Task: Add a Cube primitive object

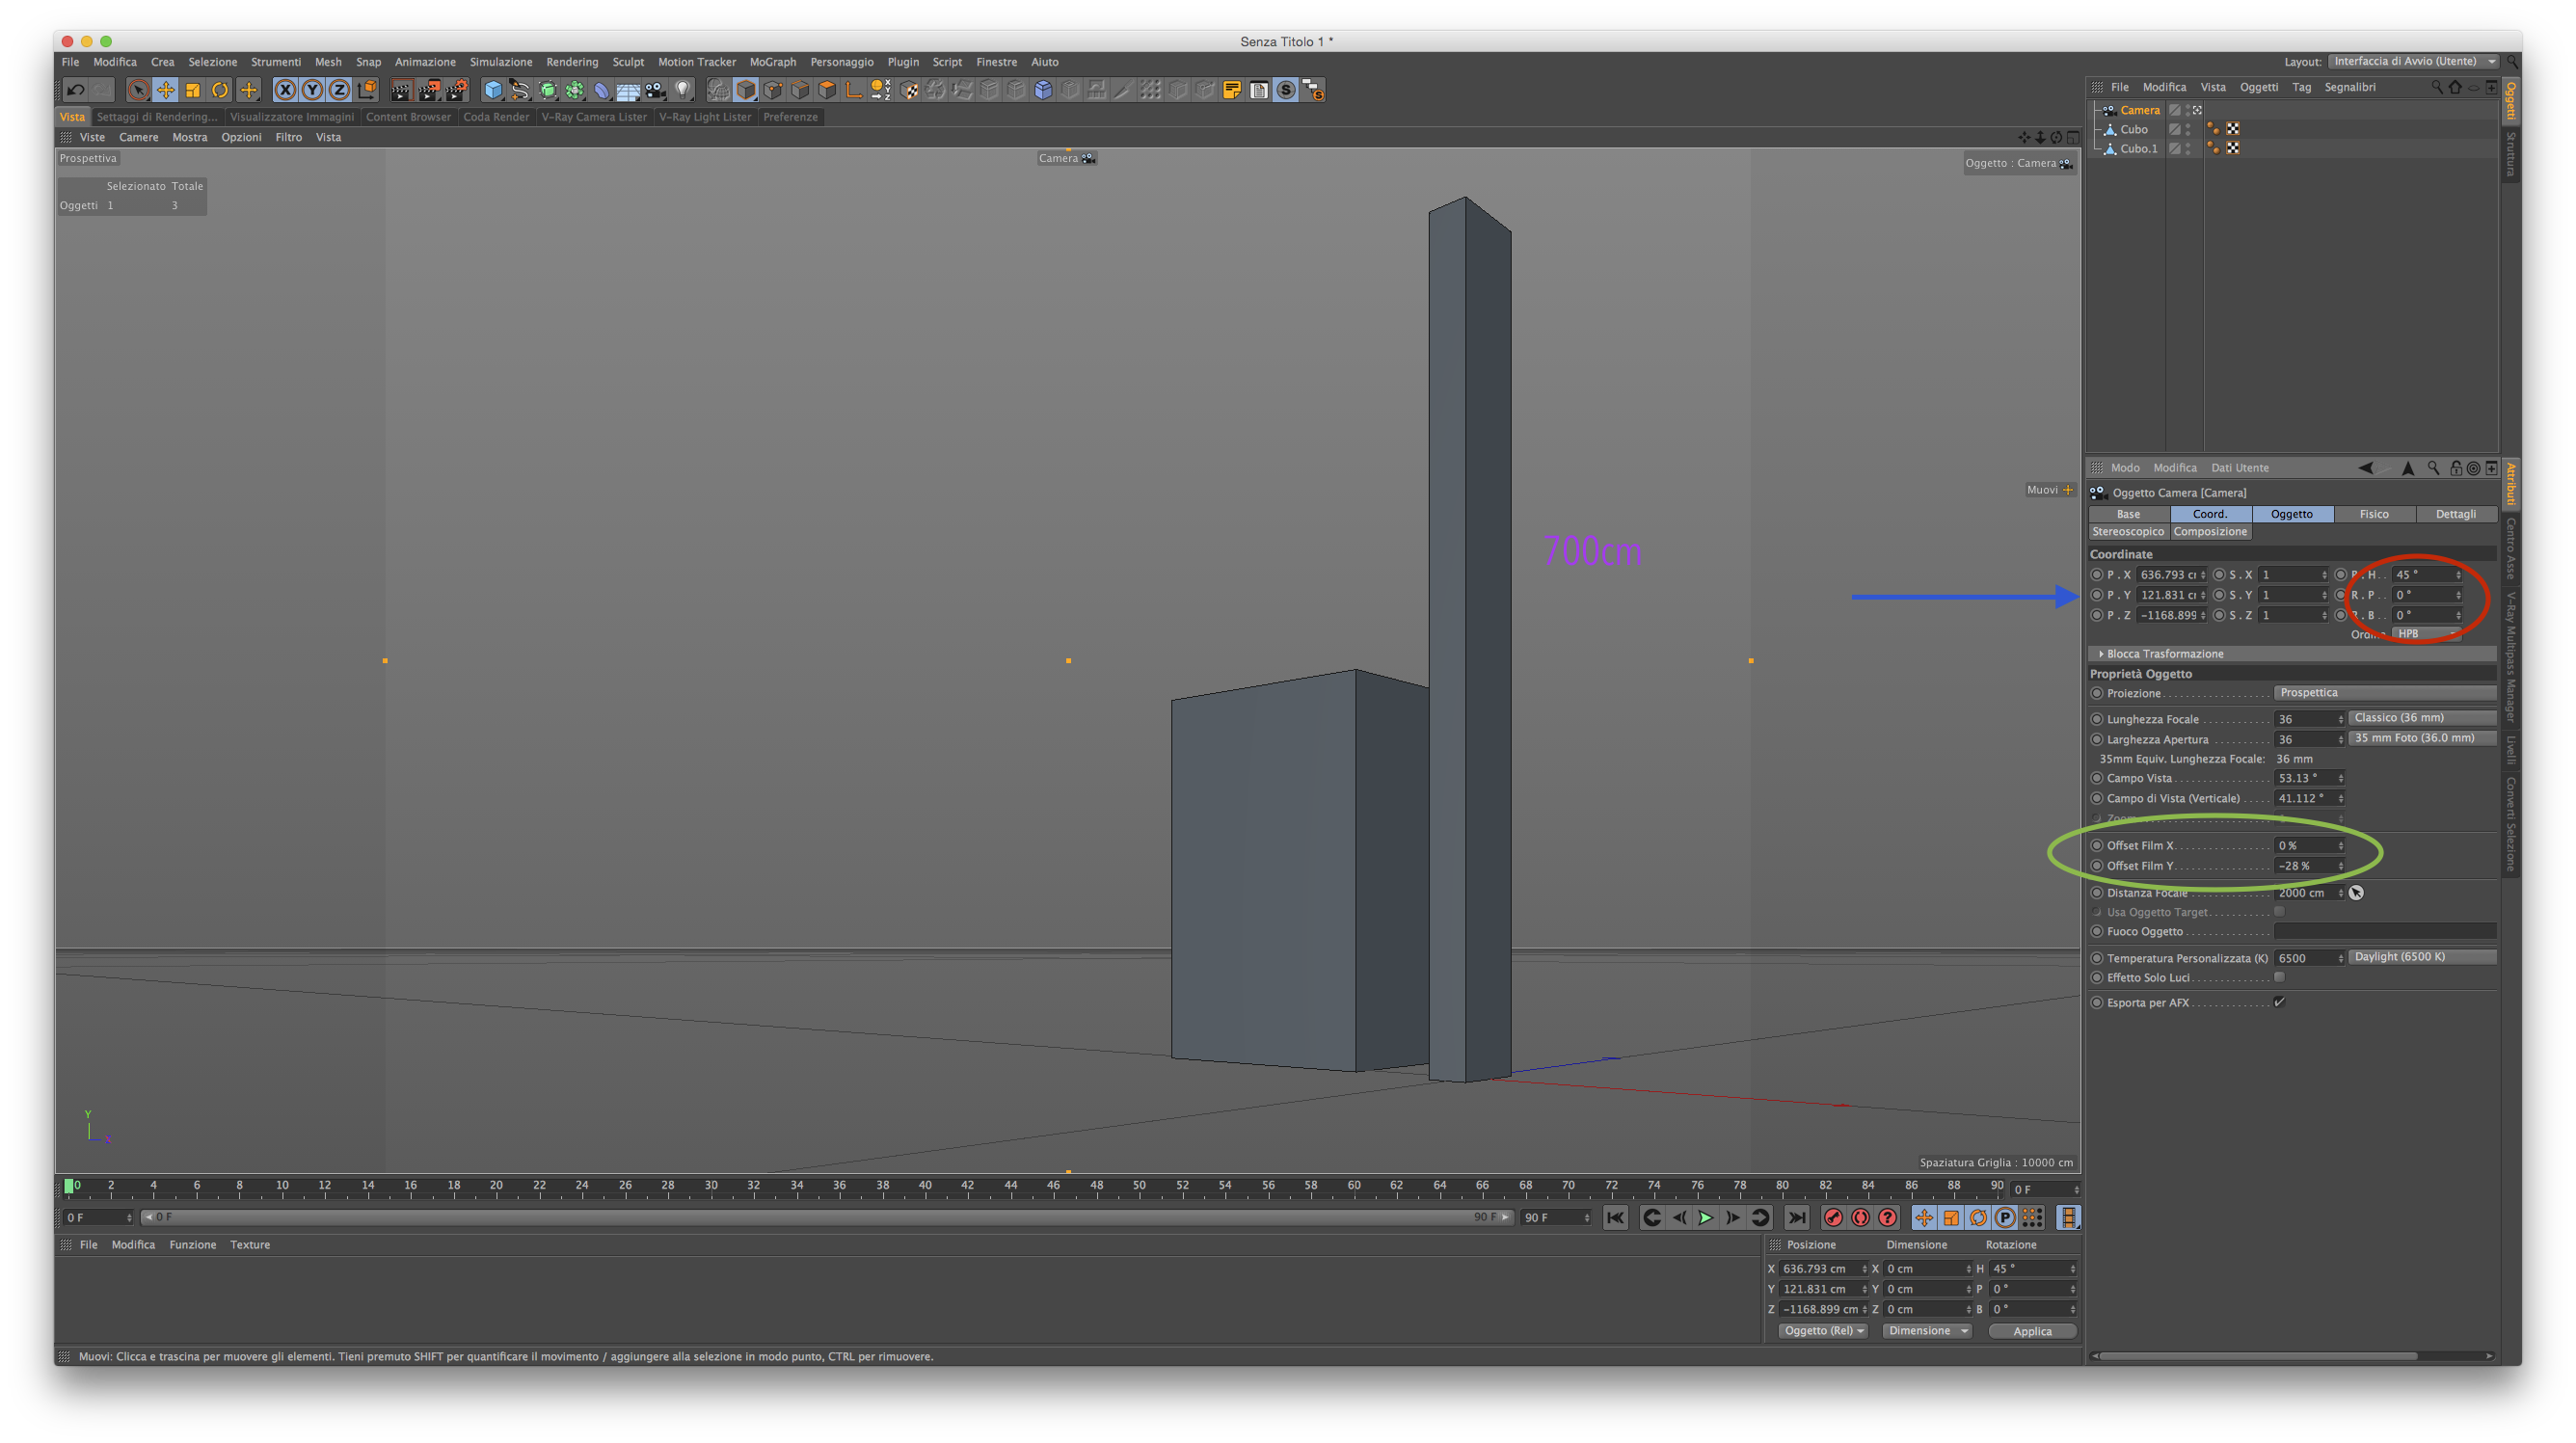Action: (493, 90)
